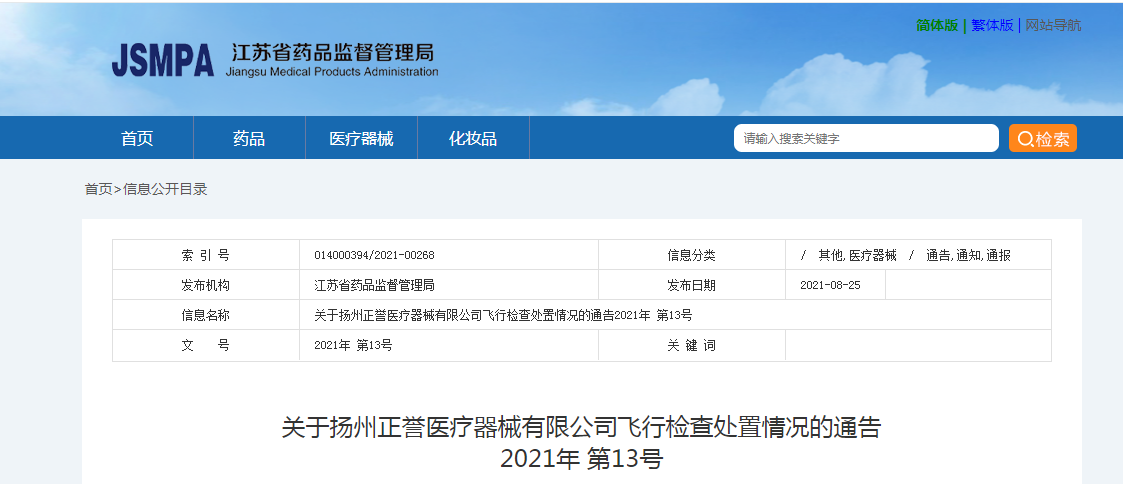
Task: Go to 首页 in the nav bar
Action: (x=137, y=138)
